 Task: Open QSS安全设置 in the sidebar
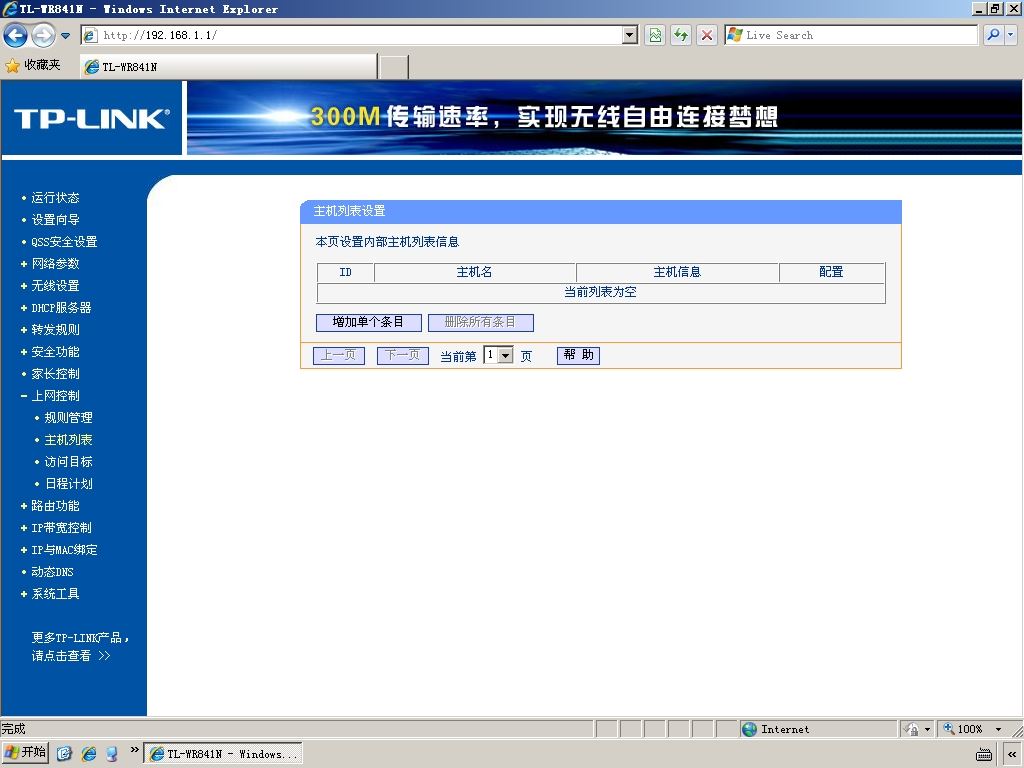(64, 242)
